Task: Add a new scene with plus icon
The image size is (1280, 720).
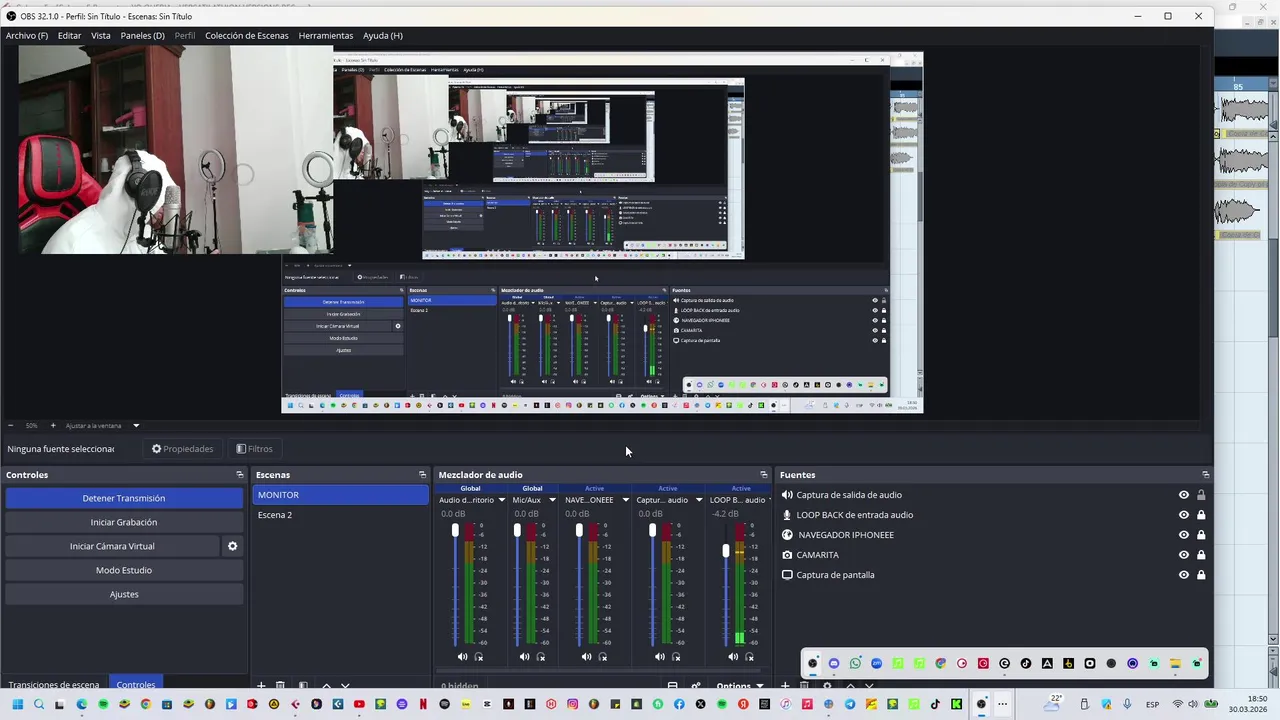Action: 261,686
